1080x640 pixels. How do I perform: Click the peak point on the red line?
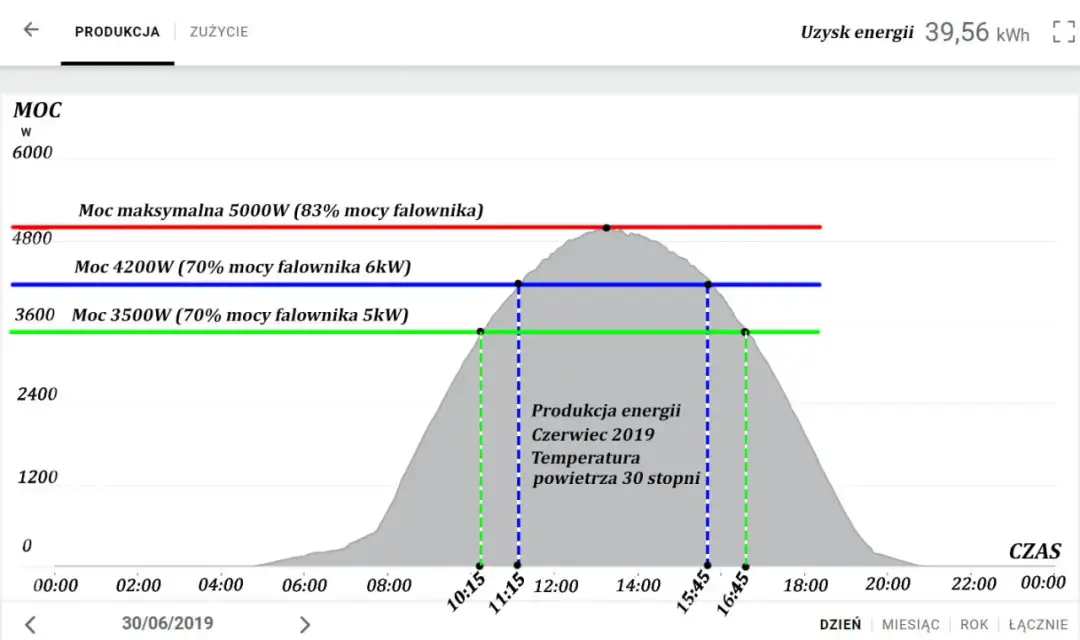[606, 228]
